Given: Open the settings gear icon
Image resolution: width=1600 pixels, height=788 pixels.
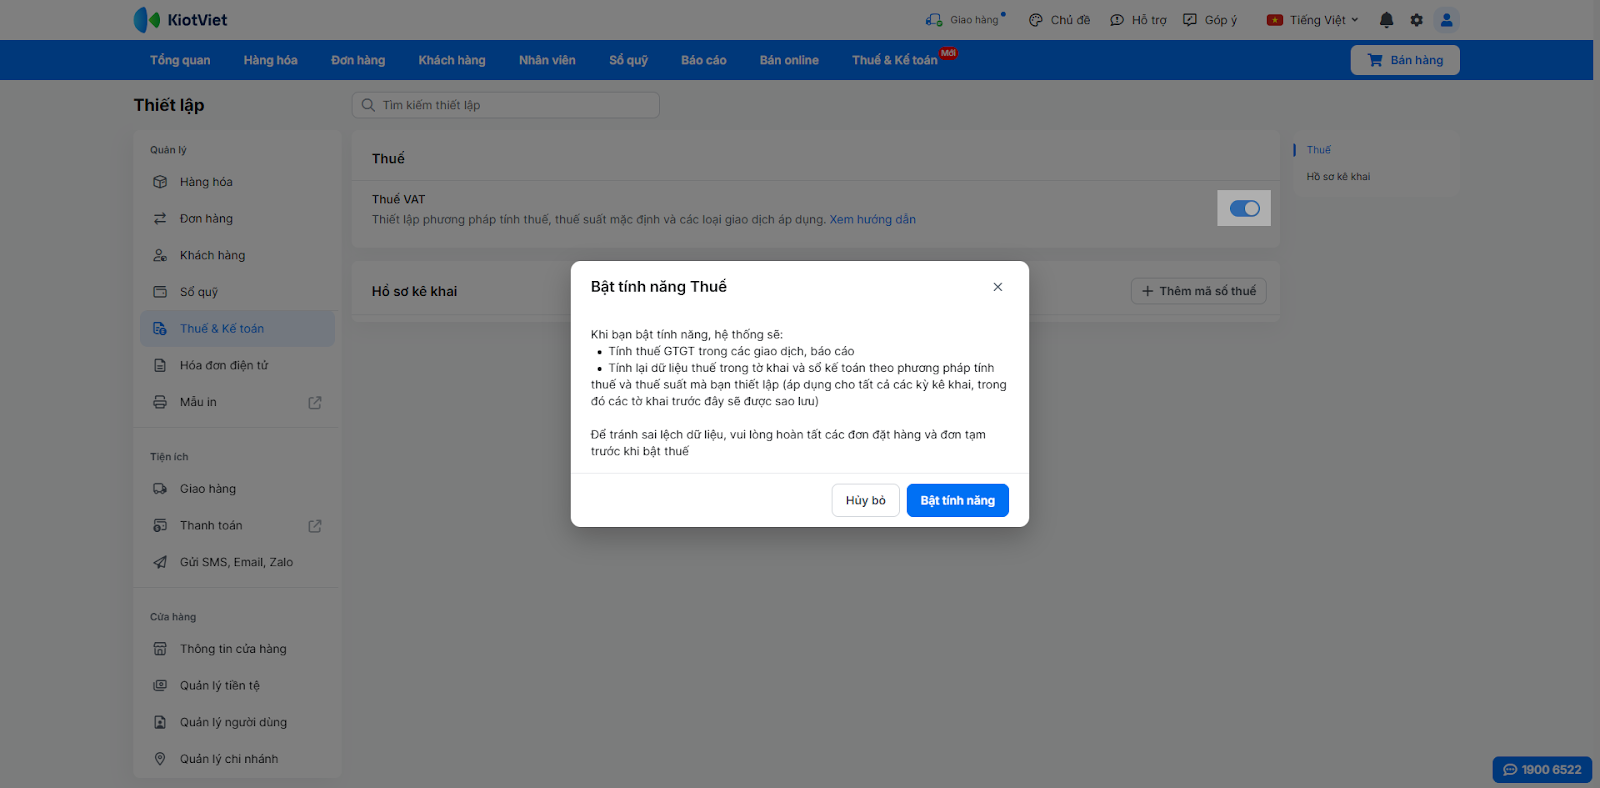Looking at the screenshot, I should click(1416, 20).
